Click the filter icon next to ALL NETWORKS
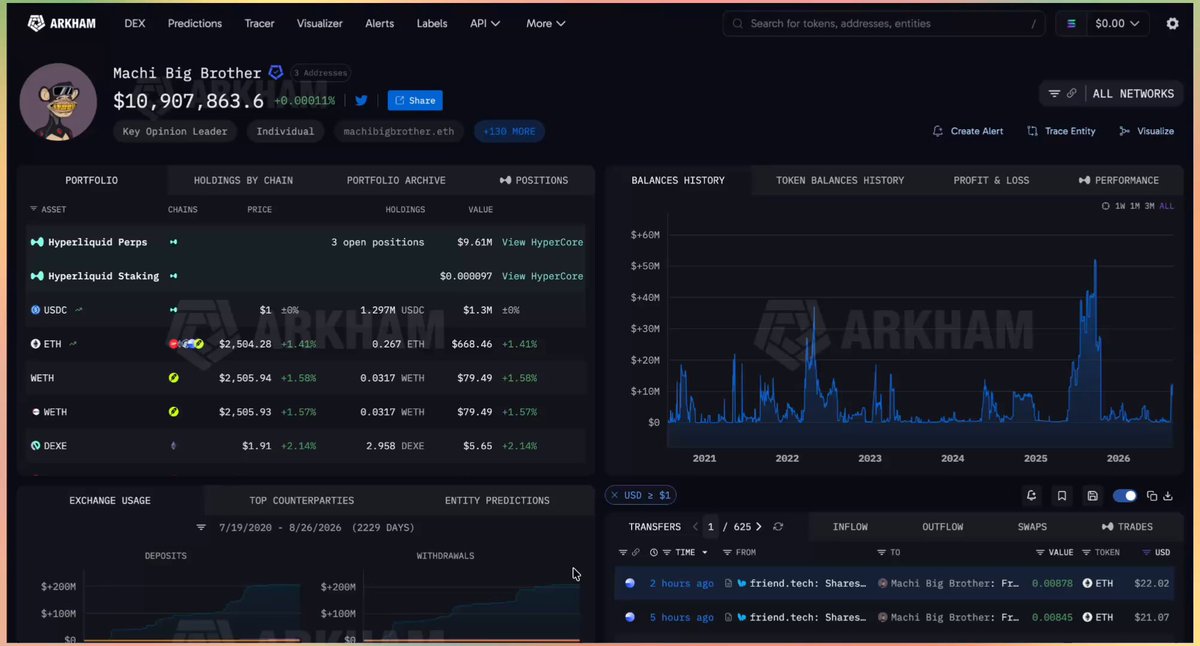The image size is (1200, 646). [1054, 93]
